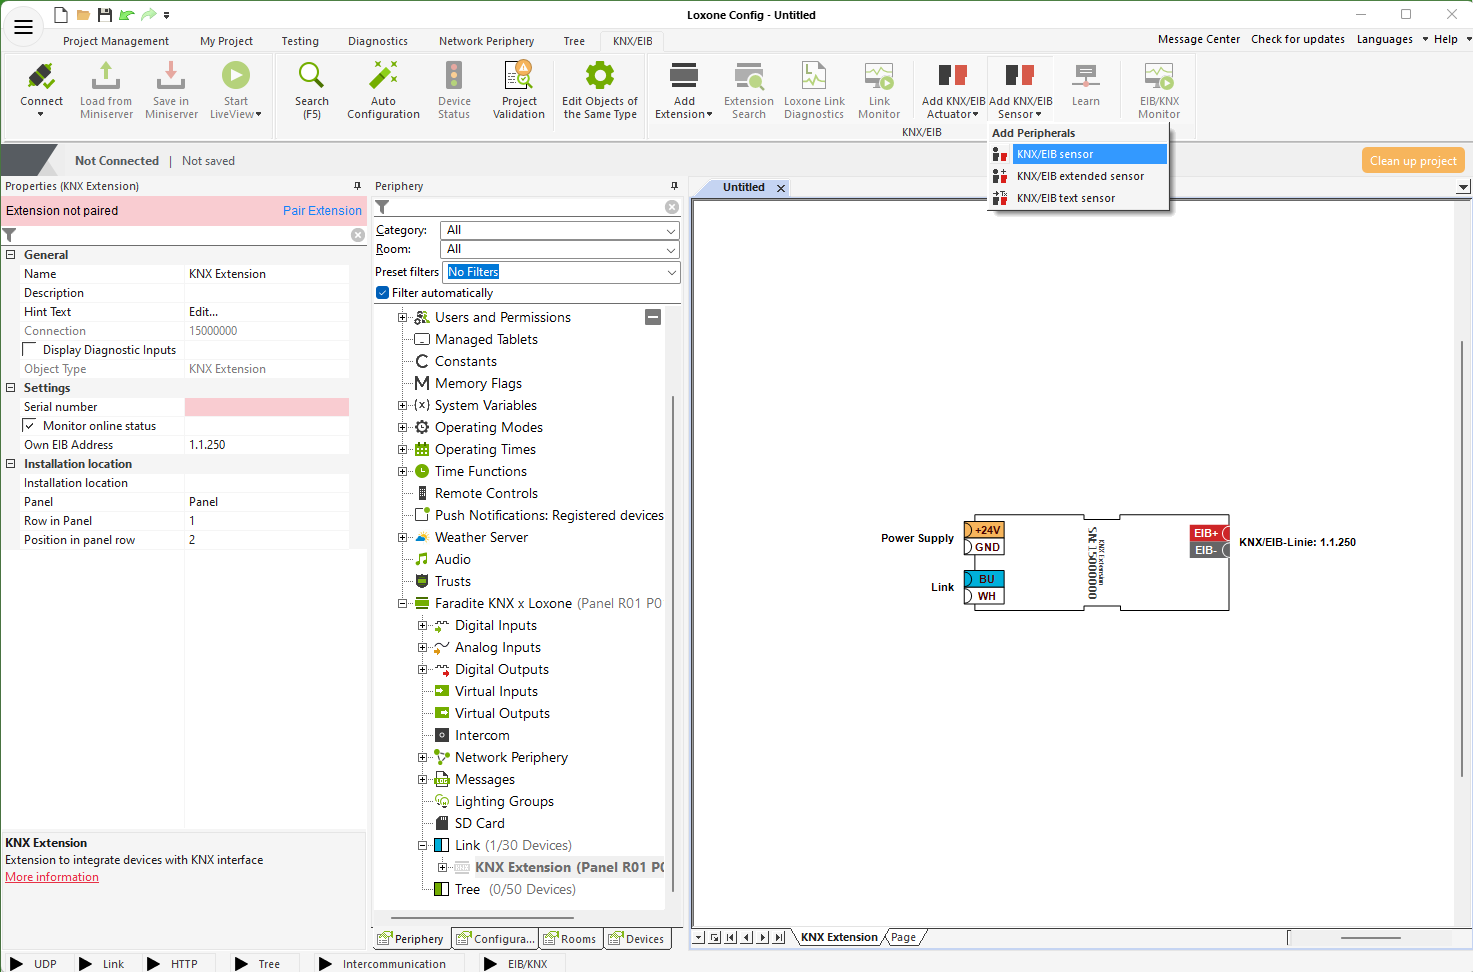Collapse all with the Periphery tree minus button
The height and width of the screenshot is (972, 1473).
[653, 317]
